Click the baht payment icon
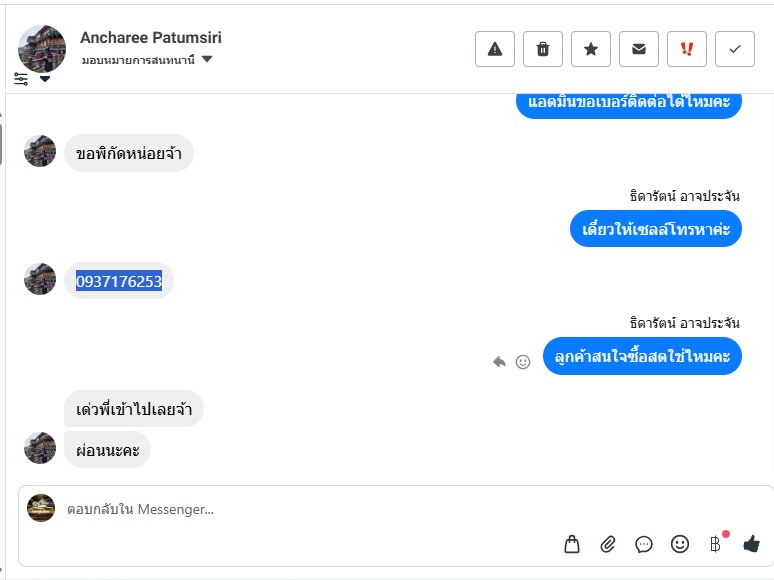This screenshot has height=580, width=774. pyautogui.click(x=715, y=544)
